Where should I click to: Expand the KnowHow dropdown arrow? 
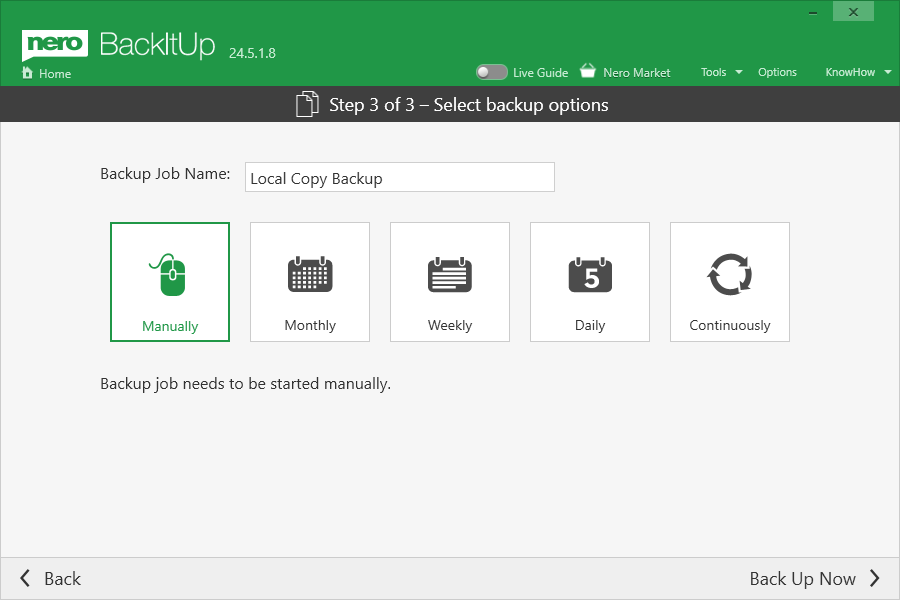point(888,72)
